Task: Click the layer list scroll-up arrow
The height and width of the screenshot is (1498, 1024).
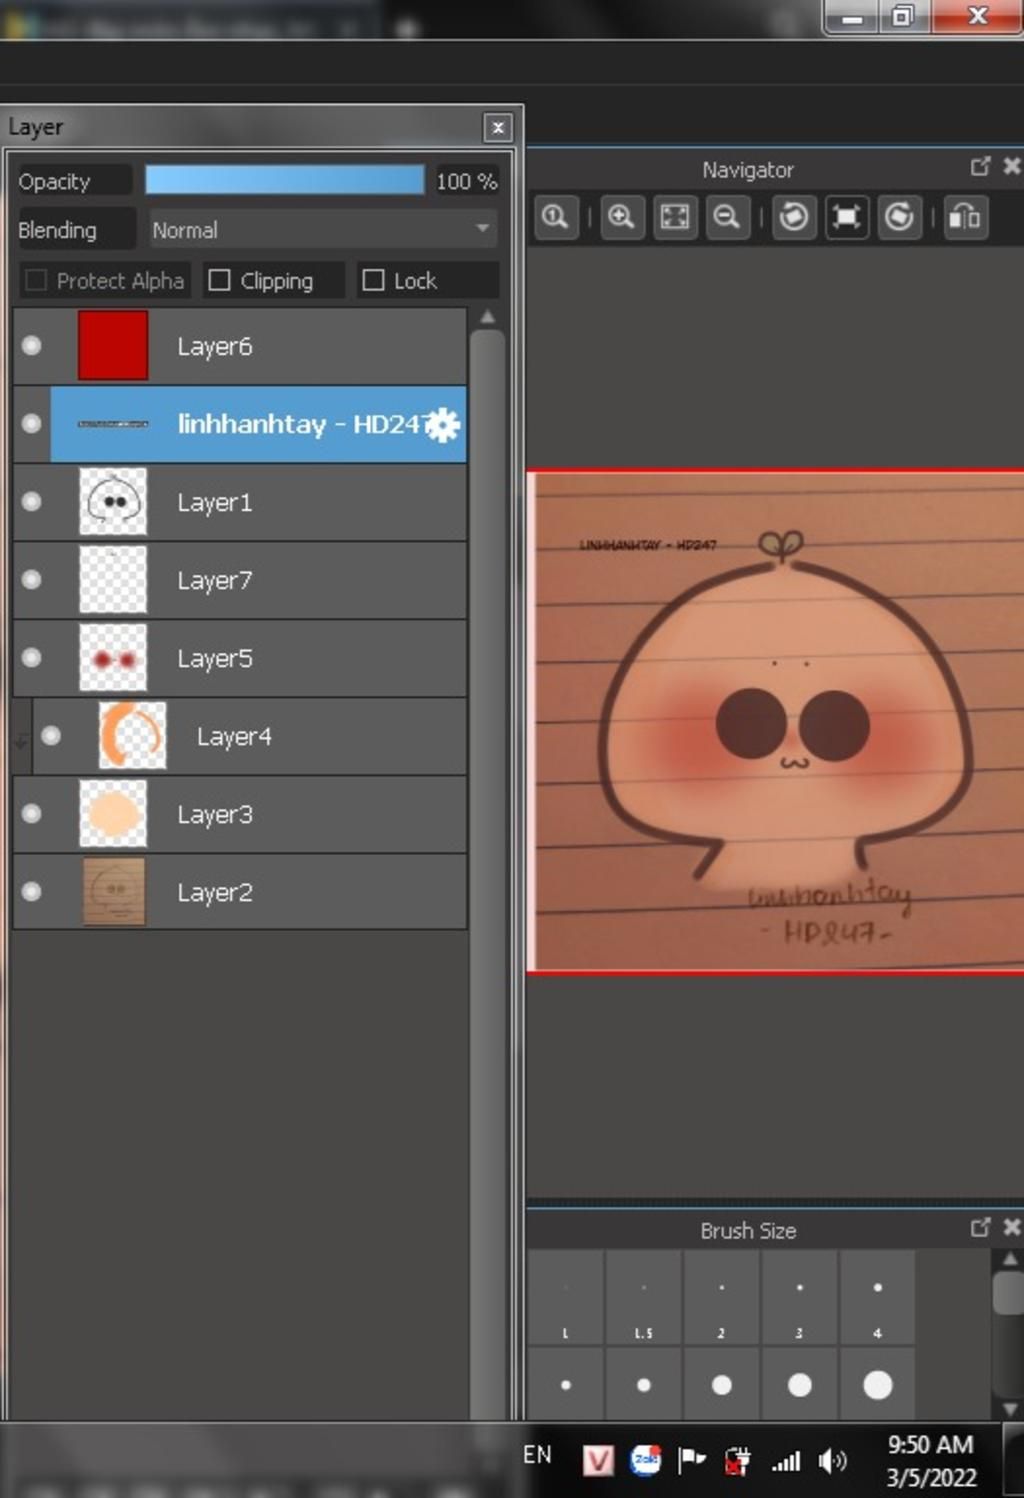Action: [488, 318]
